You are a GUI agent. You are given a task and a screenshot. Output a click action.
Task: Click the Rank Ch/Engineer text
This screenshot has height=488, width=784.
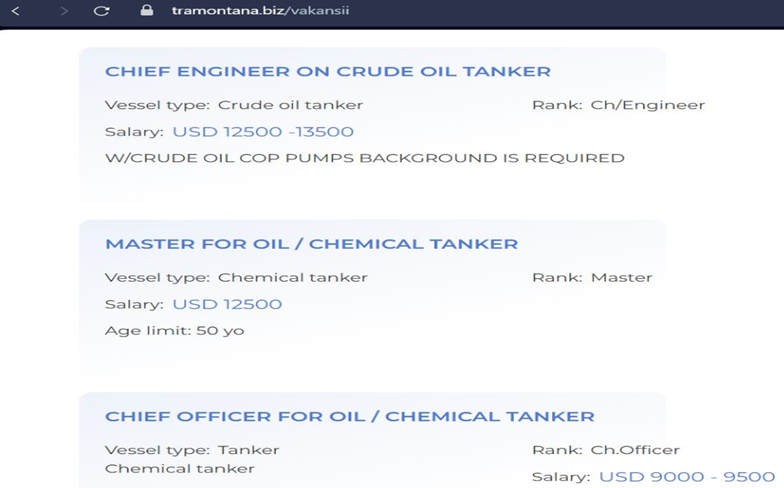tap(618, 105)
